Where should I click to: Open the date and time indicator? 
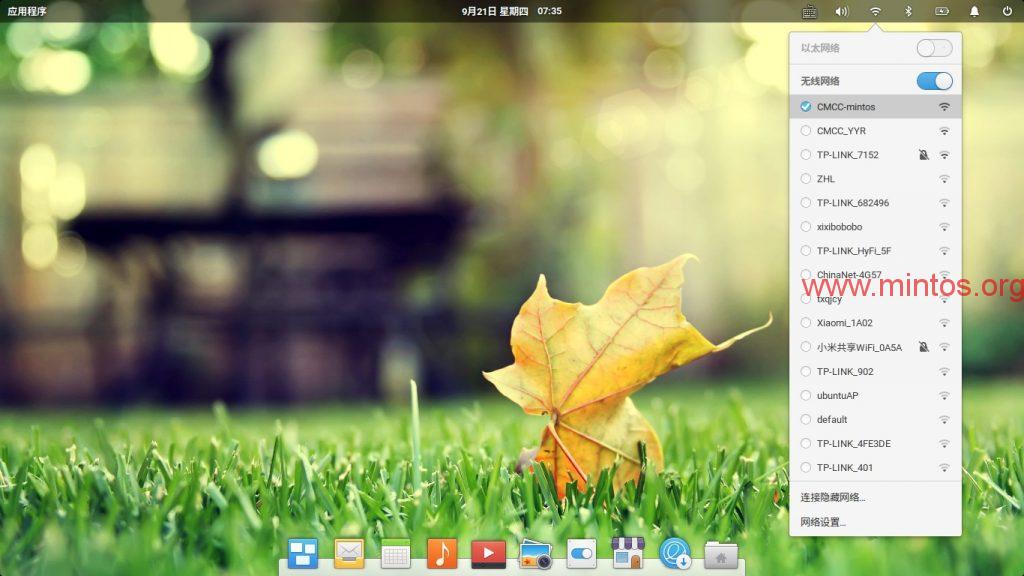coord(511,11)
